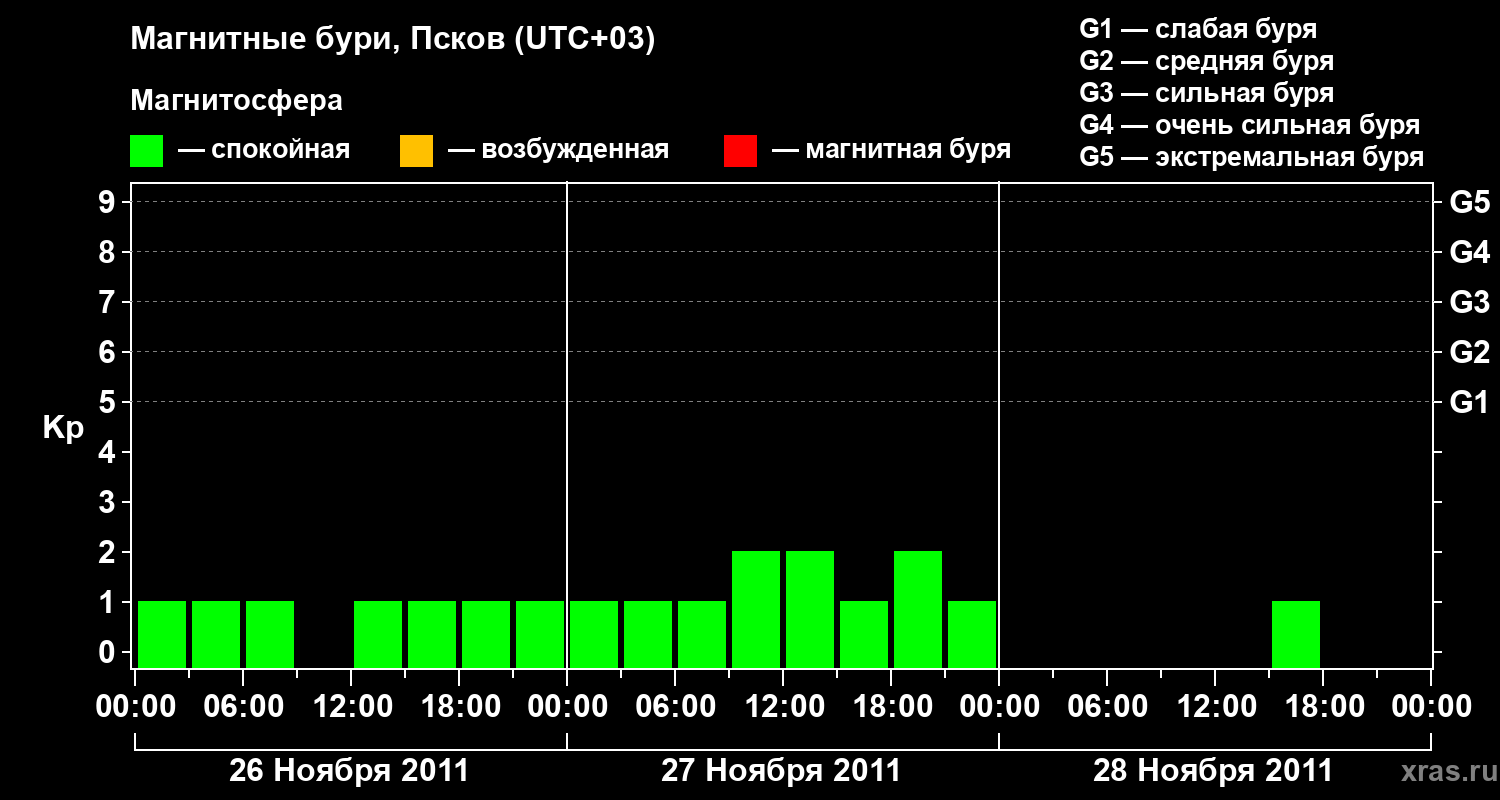Click the 06:00 time label of 27 Ноября
The height and width of the screenshot is (800, 1500).
675,707
